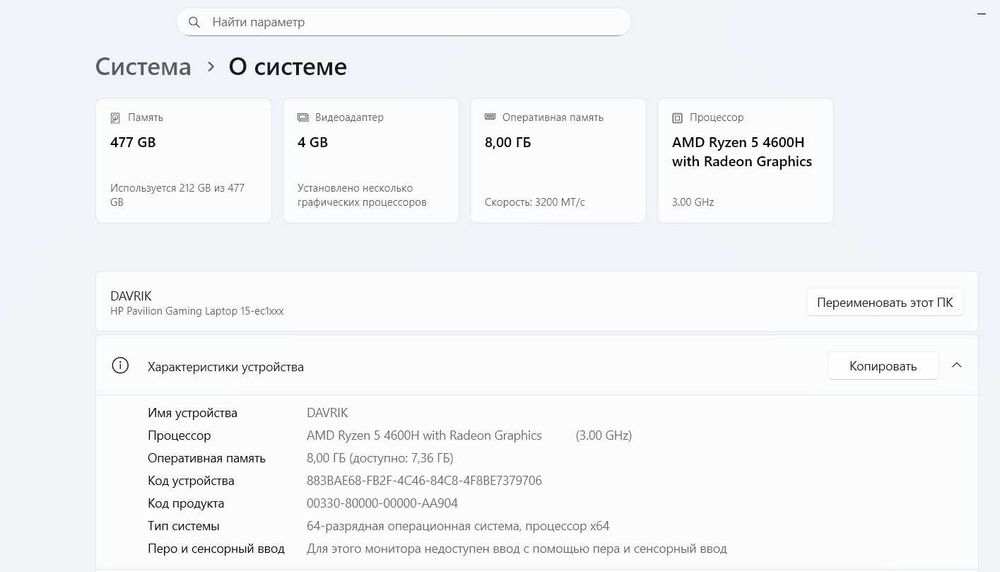The height and width of the screenshot is (572, 1000).
Task: Select the 4 GB video adapter value
Action: click(x=313, y=143)
